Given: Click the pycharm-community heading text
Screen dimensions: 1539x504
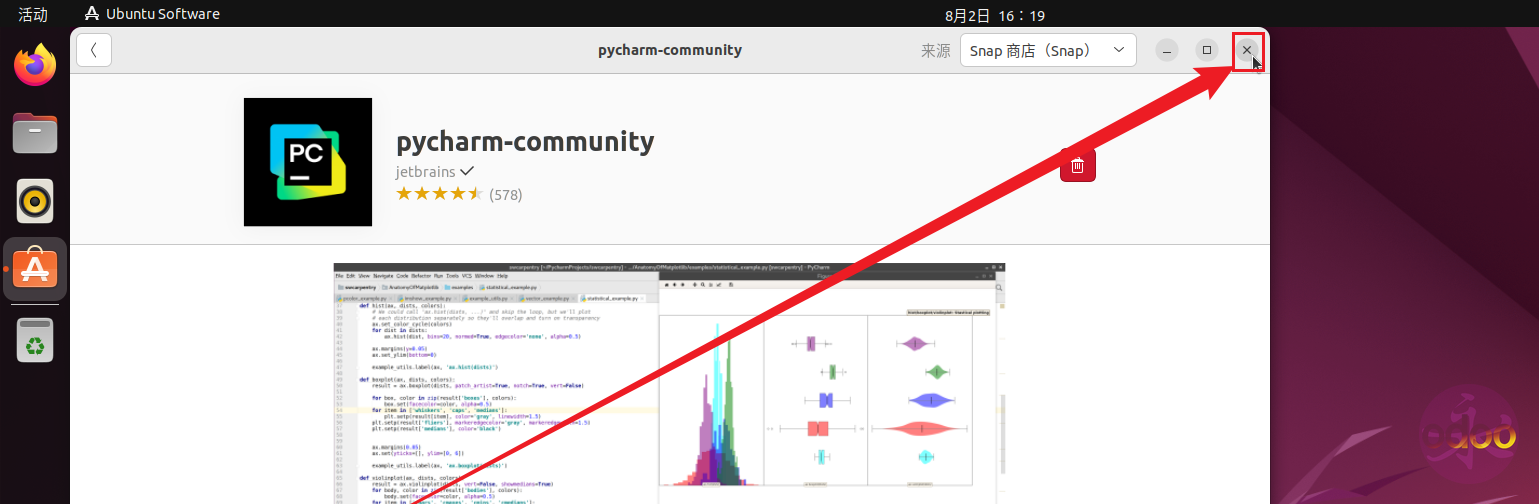Looking at the screenshot, I should pos(525,142).
